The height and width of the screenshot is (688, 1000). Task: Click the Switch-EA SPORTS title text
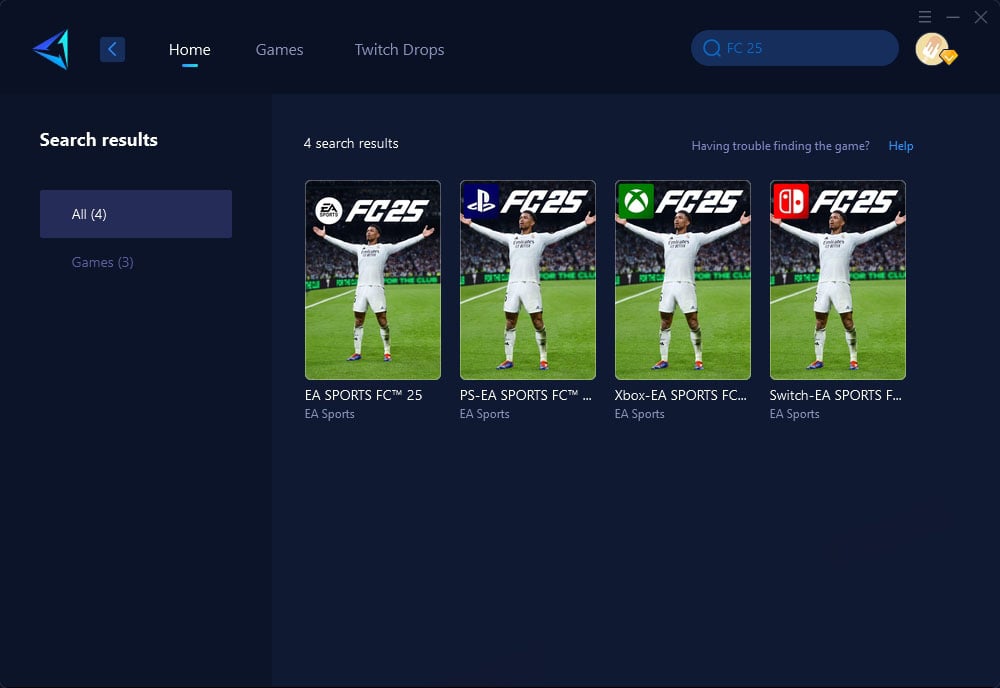835,395
